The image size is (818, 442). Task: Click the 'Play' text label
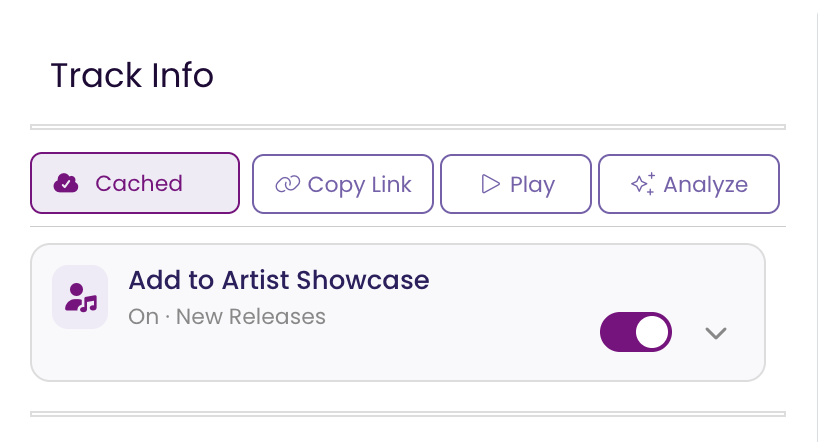pyautogui.click(x=533, y=185)
